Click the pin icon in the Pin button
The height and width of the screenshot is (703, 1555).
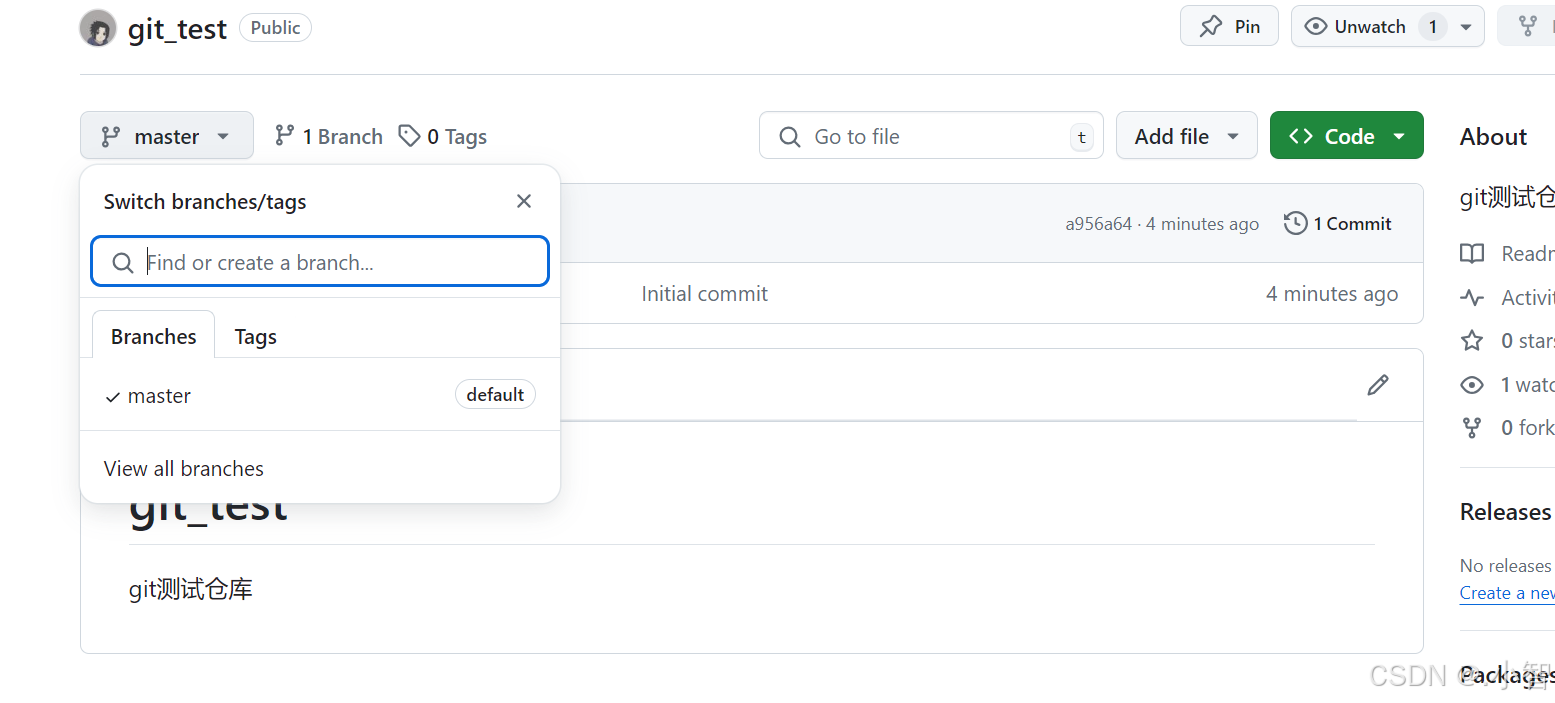[1211, 27]
